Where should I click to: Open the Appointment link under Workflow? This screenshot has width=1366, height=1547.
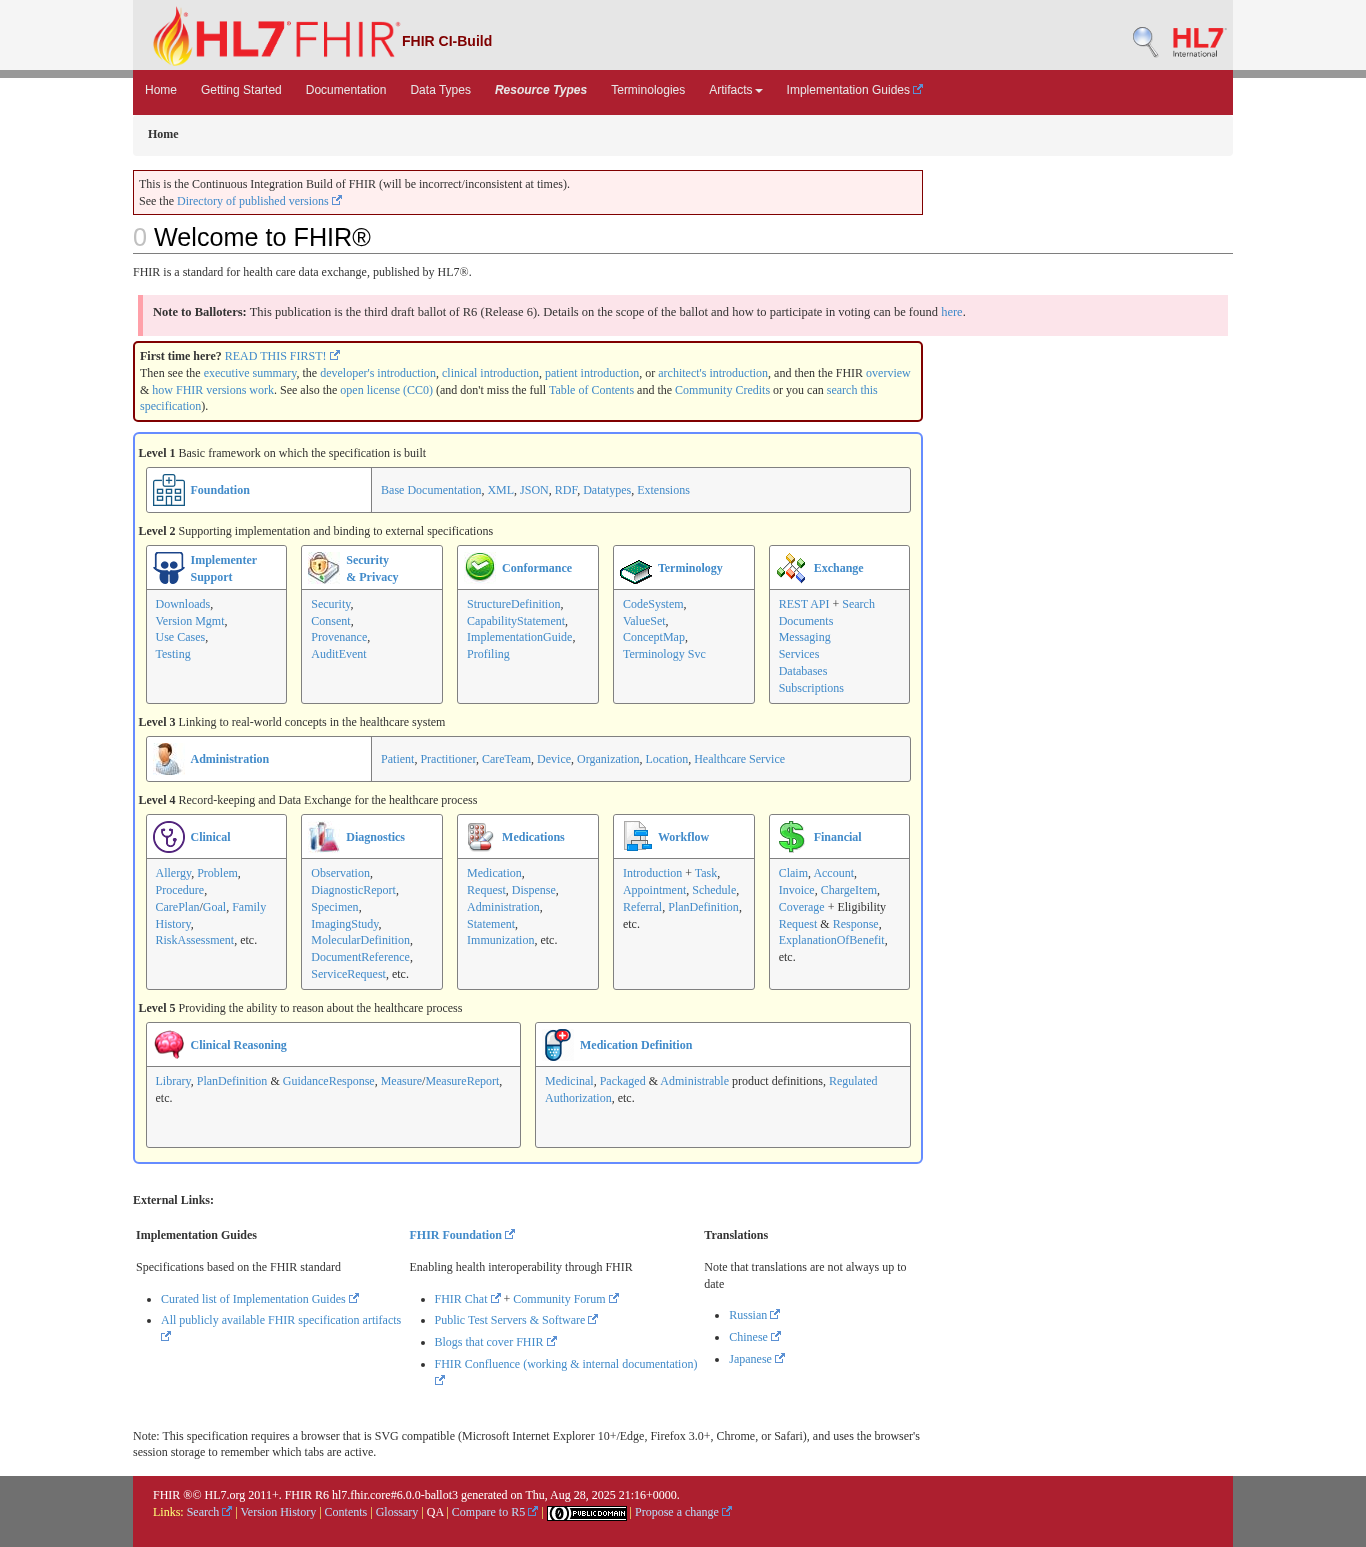click(x=654, y=890)
